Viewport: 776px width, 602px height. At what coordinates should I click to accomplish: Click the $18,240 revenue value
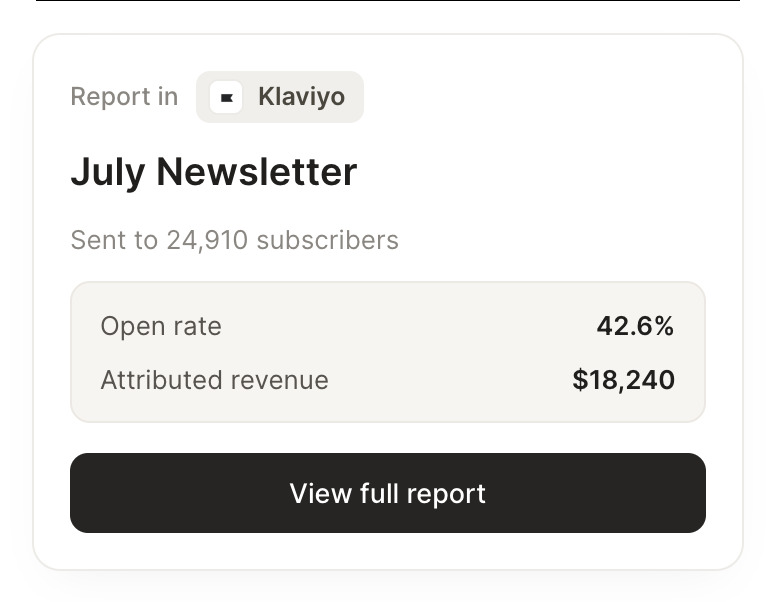coord(624,380)
